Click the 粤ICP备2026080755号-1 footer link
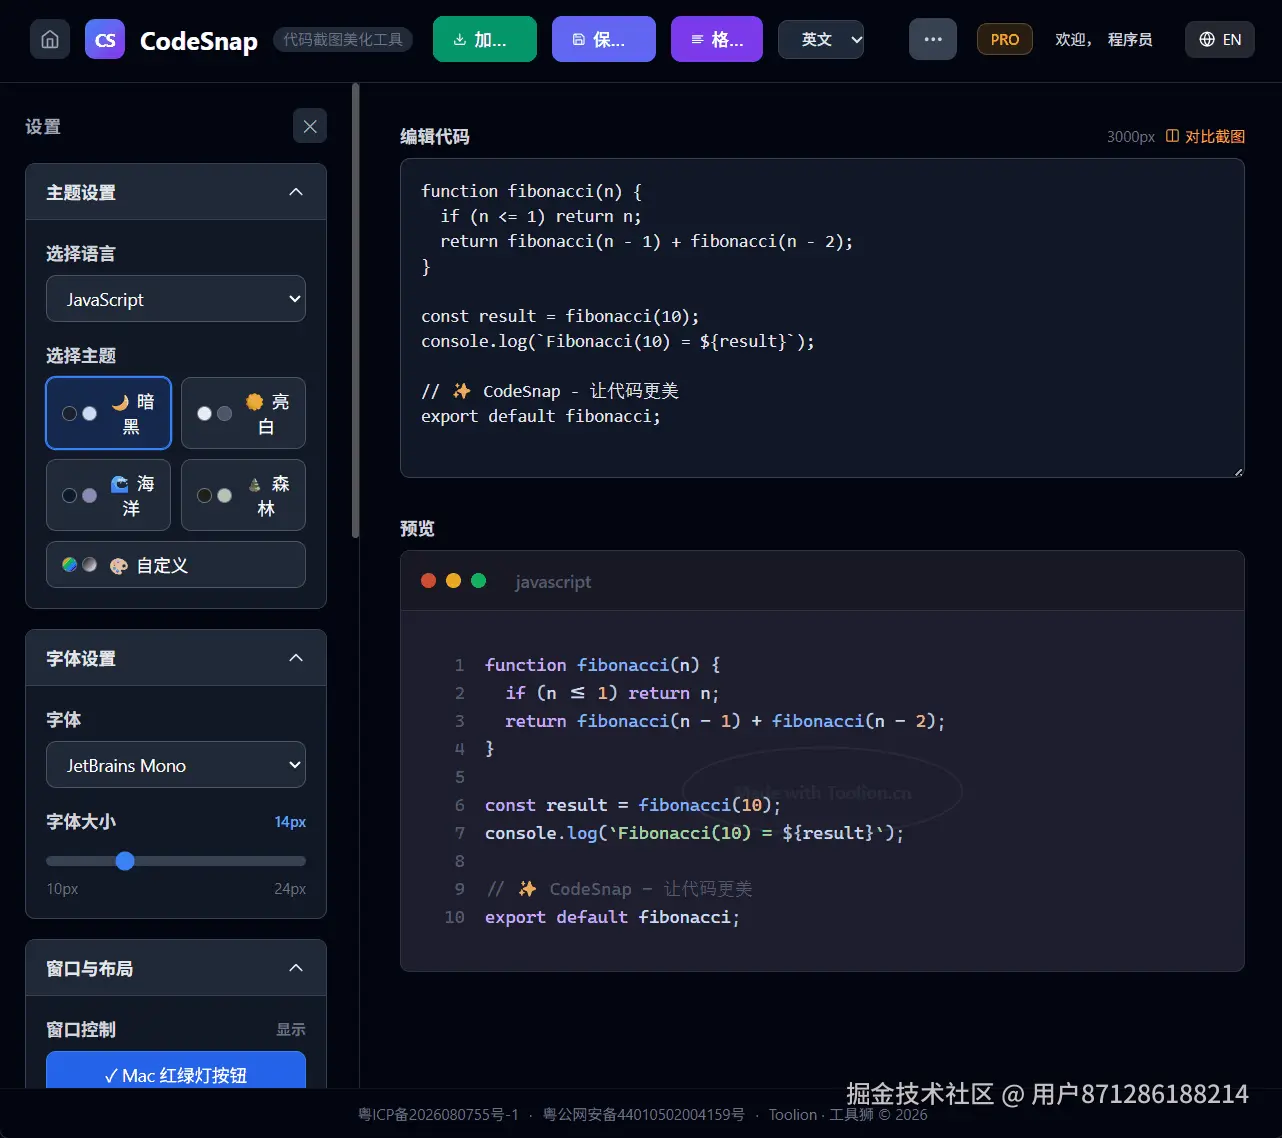The width and height of the screenshot is (1282, 1138). click(x=439, y=1114)
